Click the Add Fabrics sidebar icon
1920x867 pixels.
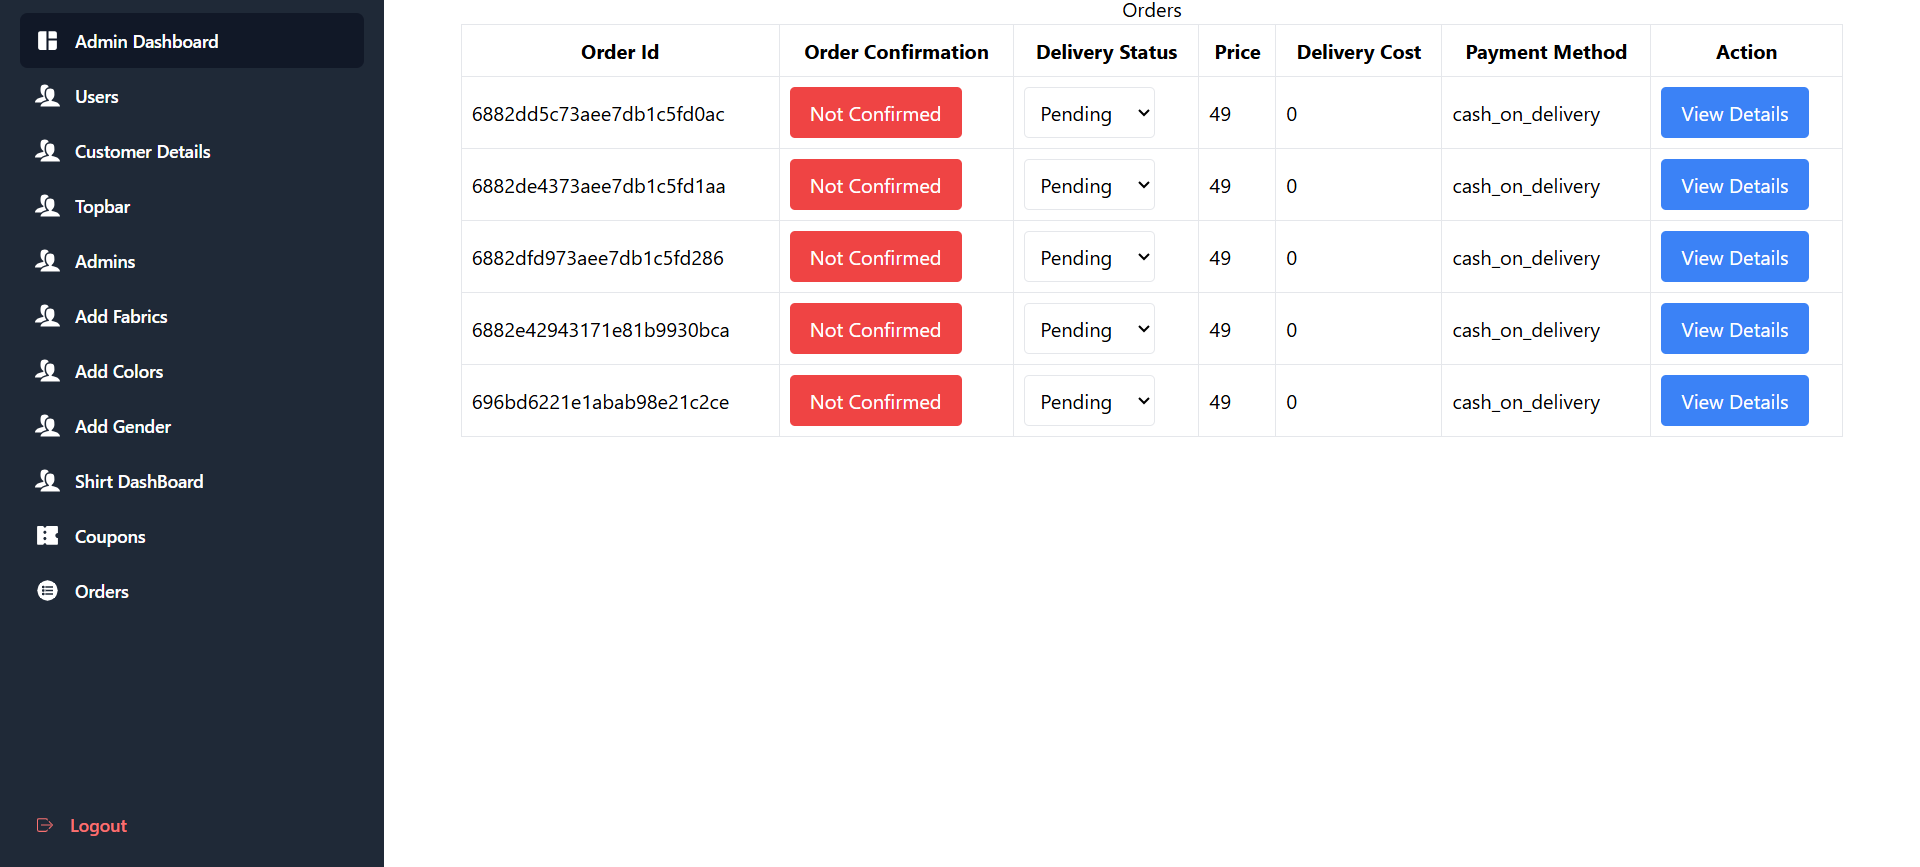47,316
